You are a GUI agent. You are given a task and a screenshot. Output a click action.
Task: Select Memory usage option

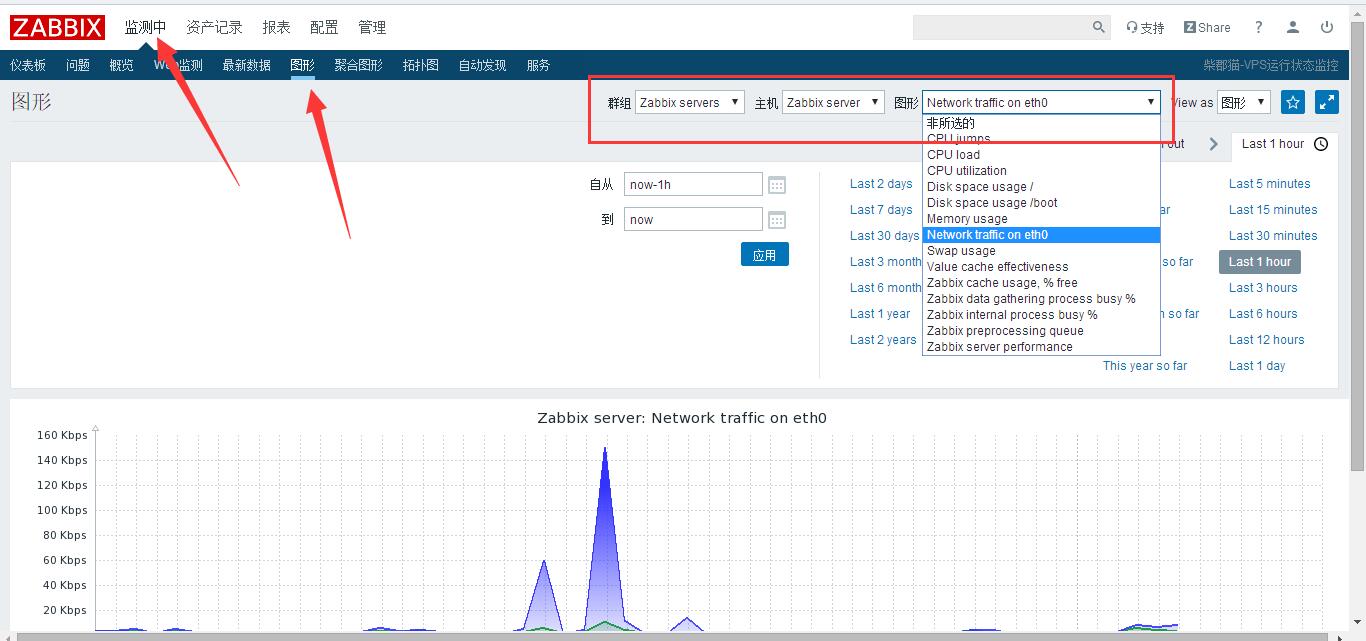click(x=1041, y=219)
